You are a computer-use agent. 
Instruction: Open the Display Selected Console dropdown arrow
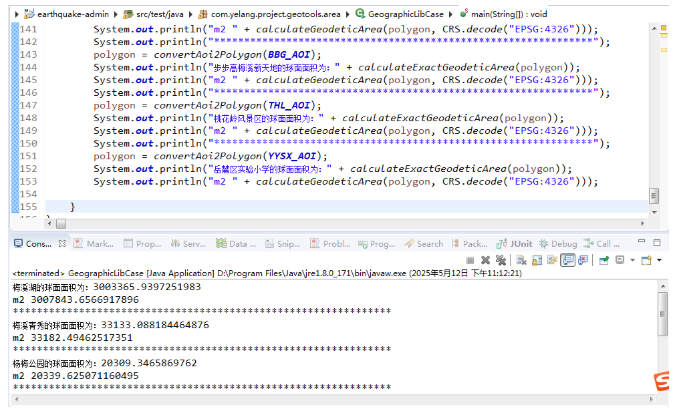click(x=632, y=260)
